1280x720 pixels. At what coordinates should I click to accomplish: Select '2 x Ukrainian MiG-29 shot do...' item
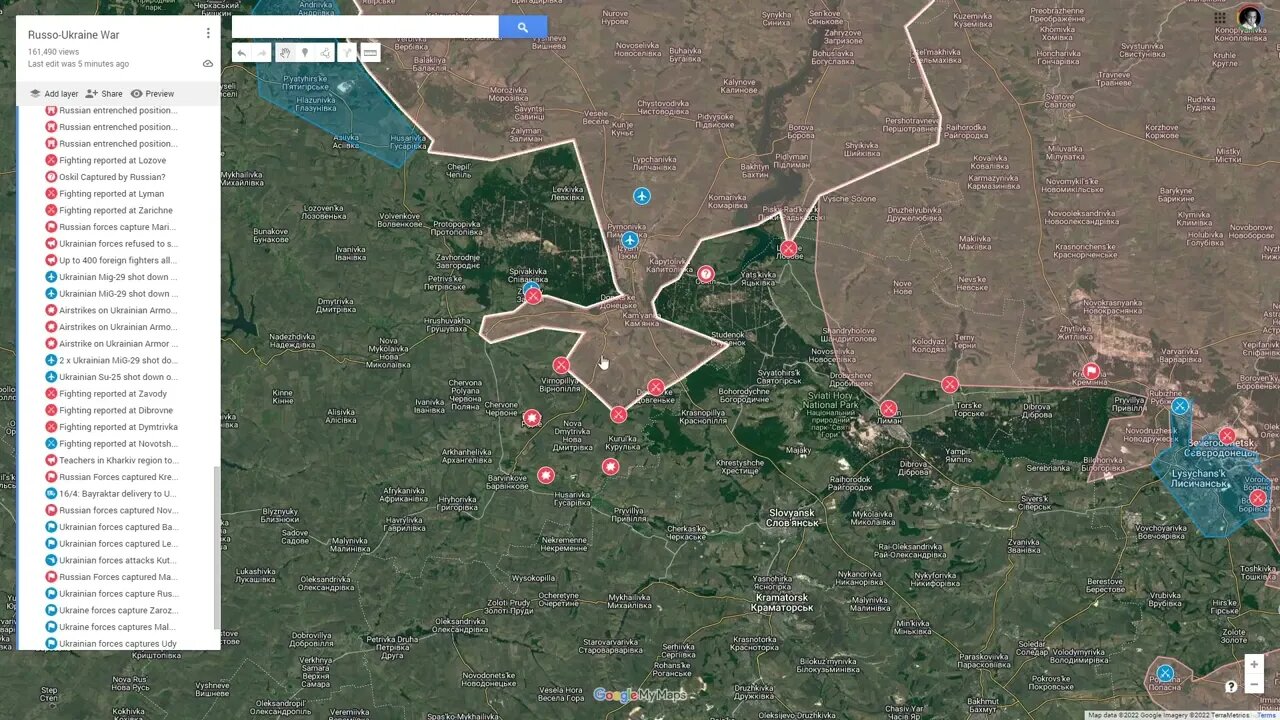(112, 360)
